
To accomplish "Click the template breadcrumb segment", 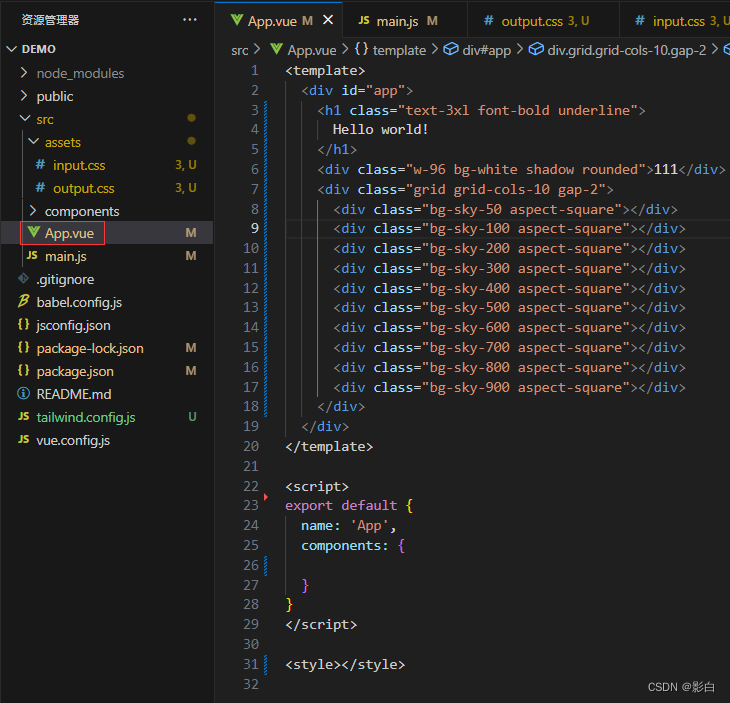I will [x=399, y=50].
